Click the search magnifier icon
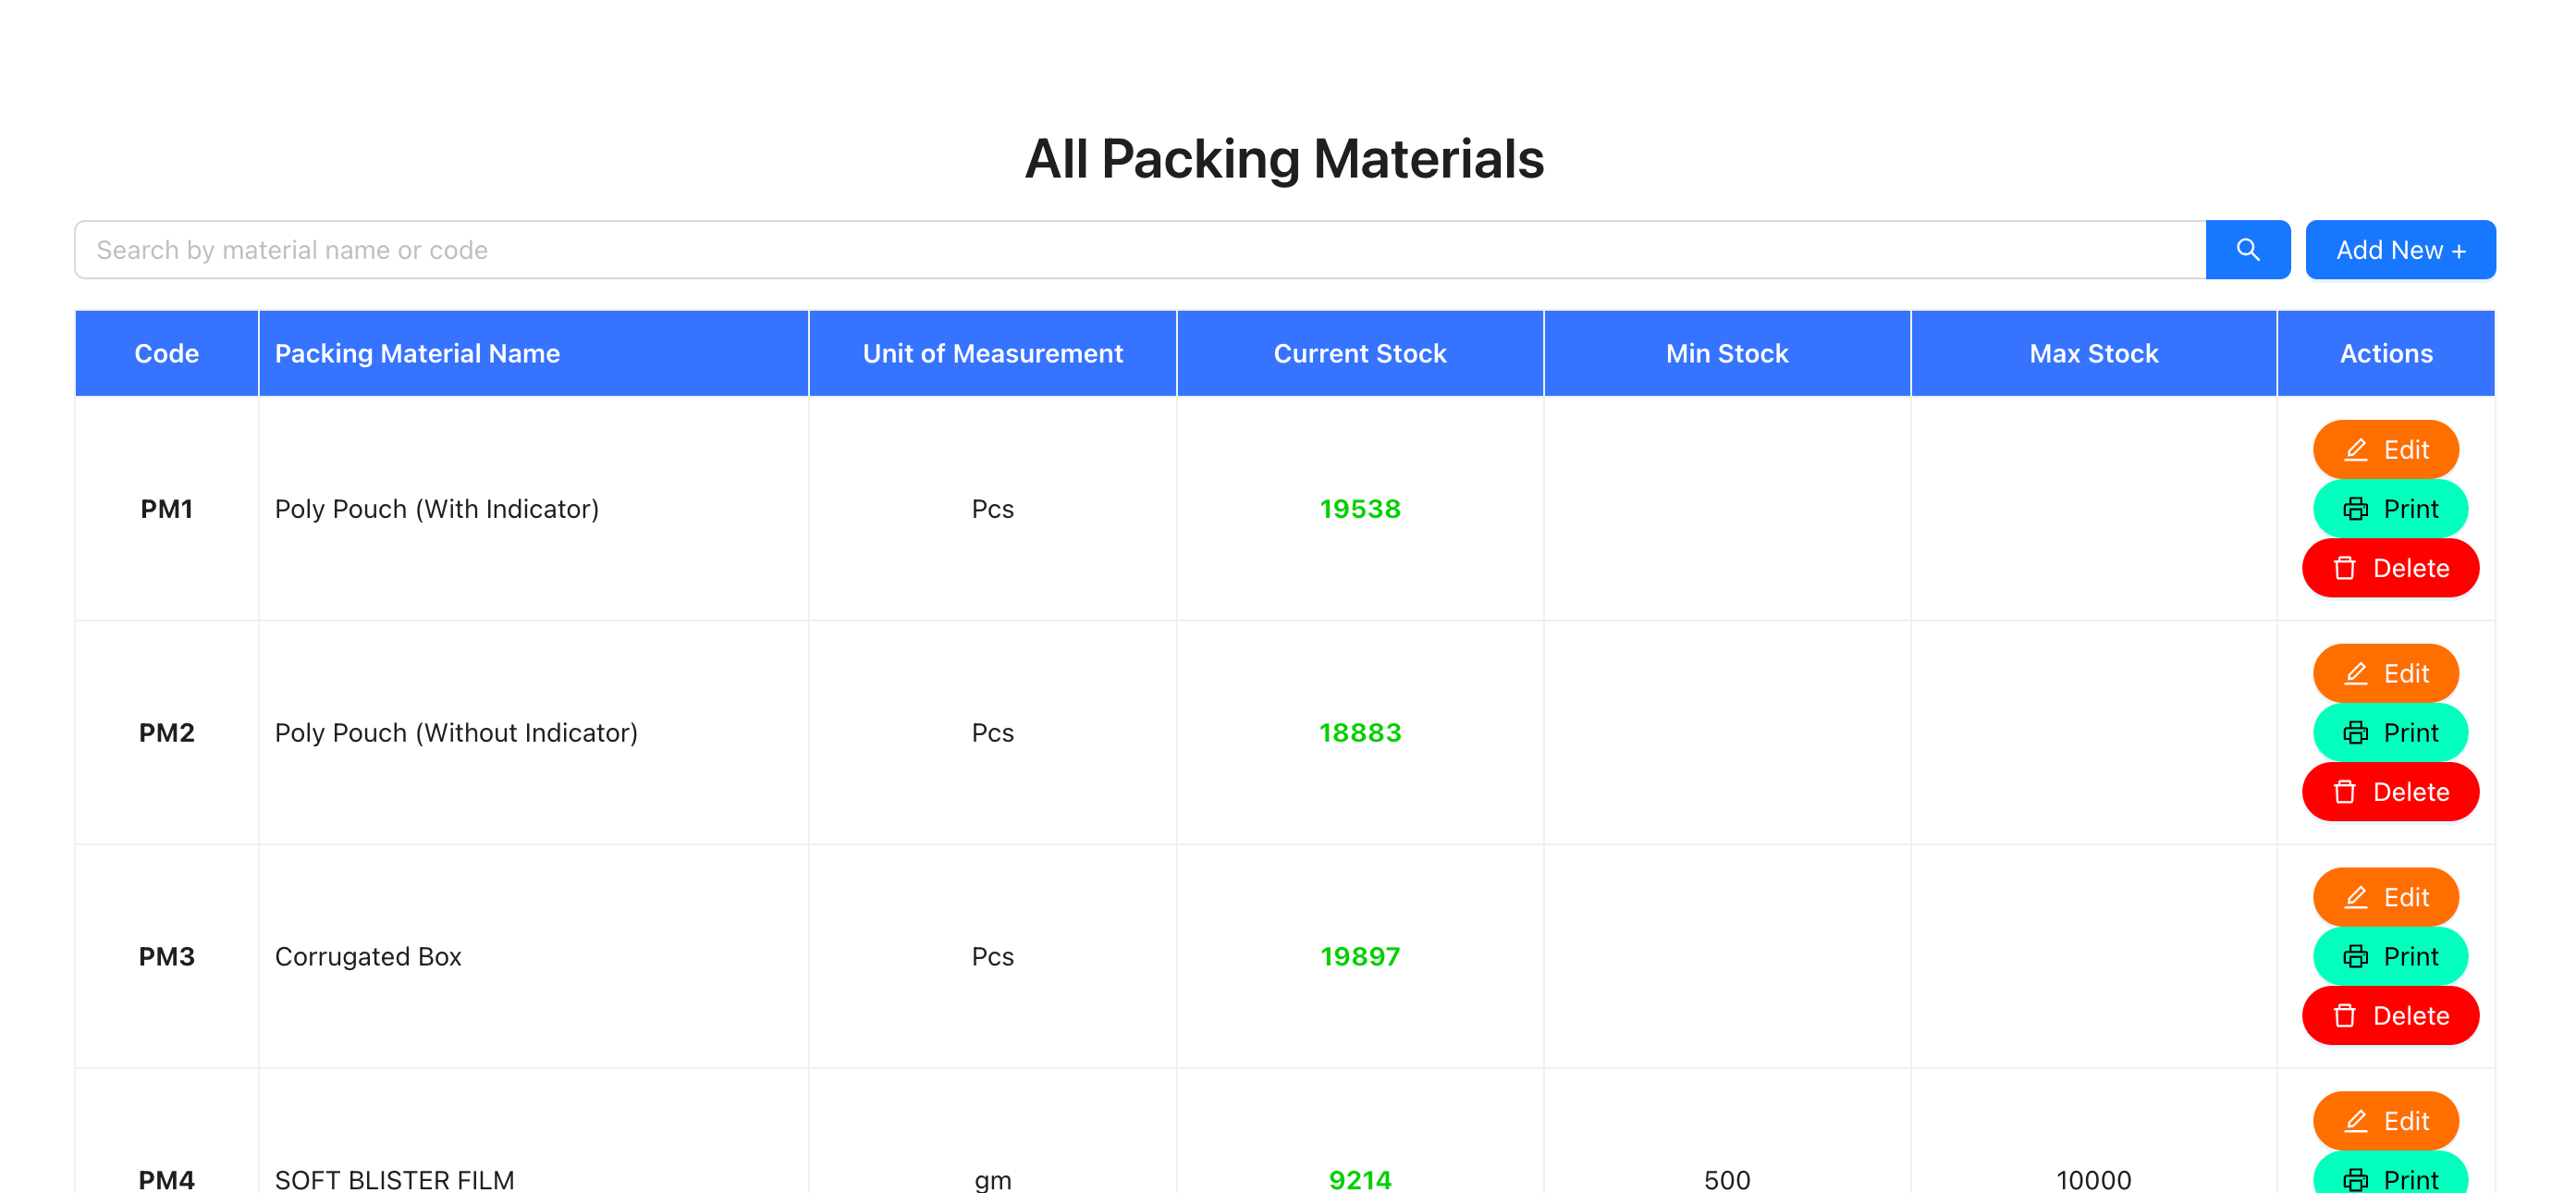This screenshot has width=2576, height=1193. click(2248, 249)
